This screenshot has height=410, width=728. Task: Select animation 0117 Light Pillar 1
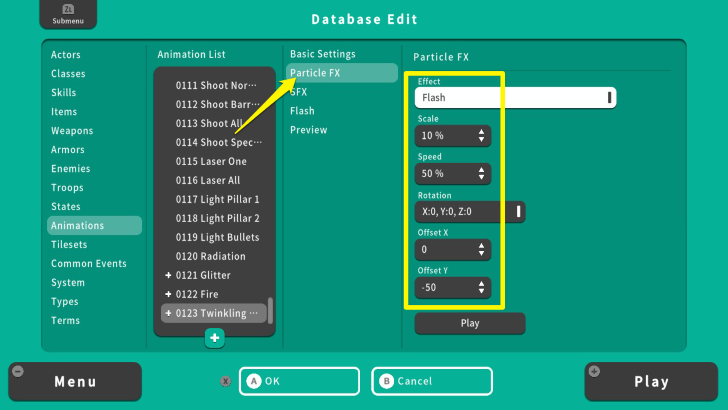pos(214,200)
